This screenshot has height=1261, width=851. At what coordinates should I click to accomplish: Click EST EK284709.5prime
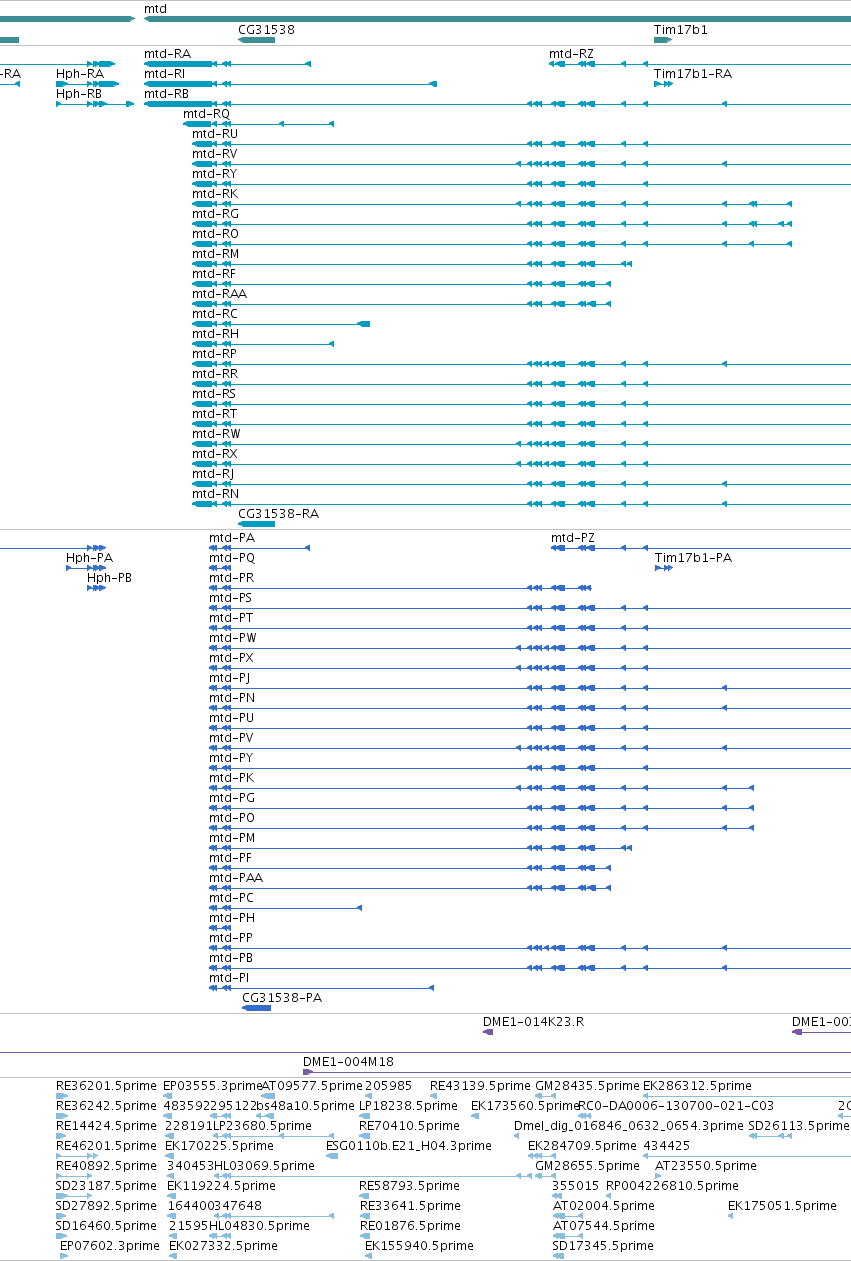click(582, 1146)
